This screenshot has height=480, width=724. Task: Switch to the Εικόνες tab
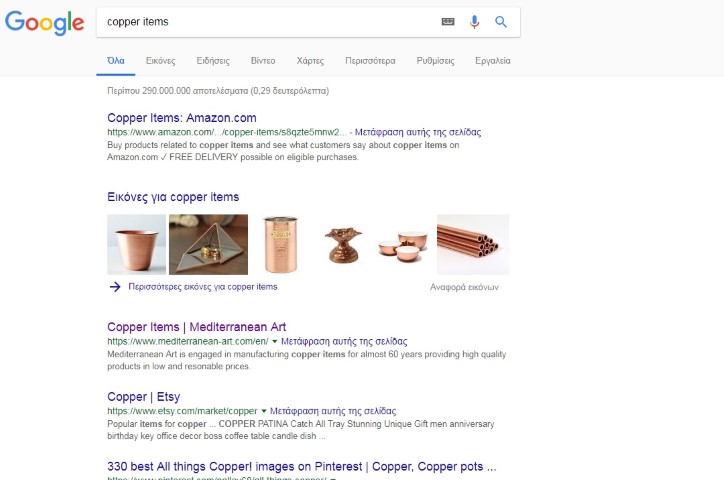[161, 61]
